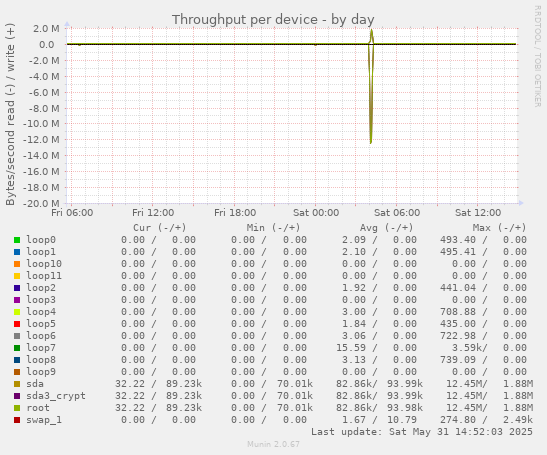Click the sda mustard legend swatch
This screenshot has height=455, width=547.
pos(17,384)
